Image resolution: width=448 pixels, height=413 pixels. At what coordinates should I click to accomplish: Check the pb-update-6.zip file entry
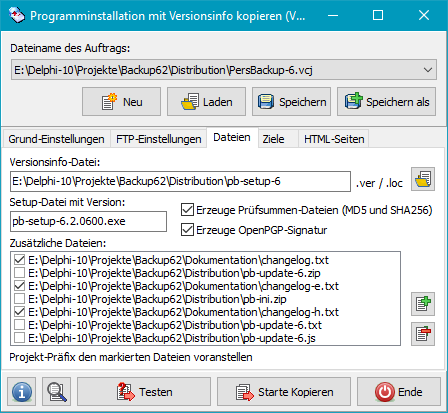[x=20, y=273]
